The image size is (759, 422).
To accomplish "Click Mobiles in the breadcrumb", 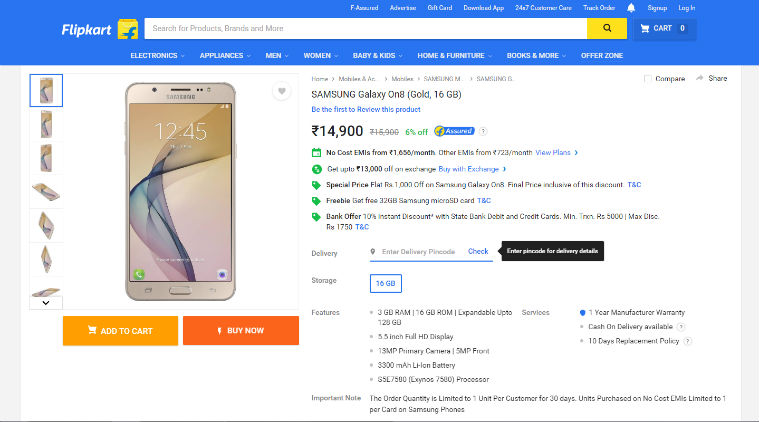I will (402, 78).
